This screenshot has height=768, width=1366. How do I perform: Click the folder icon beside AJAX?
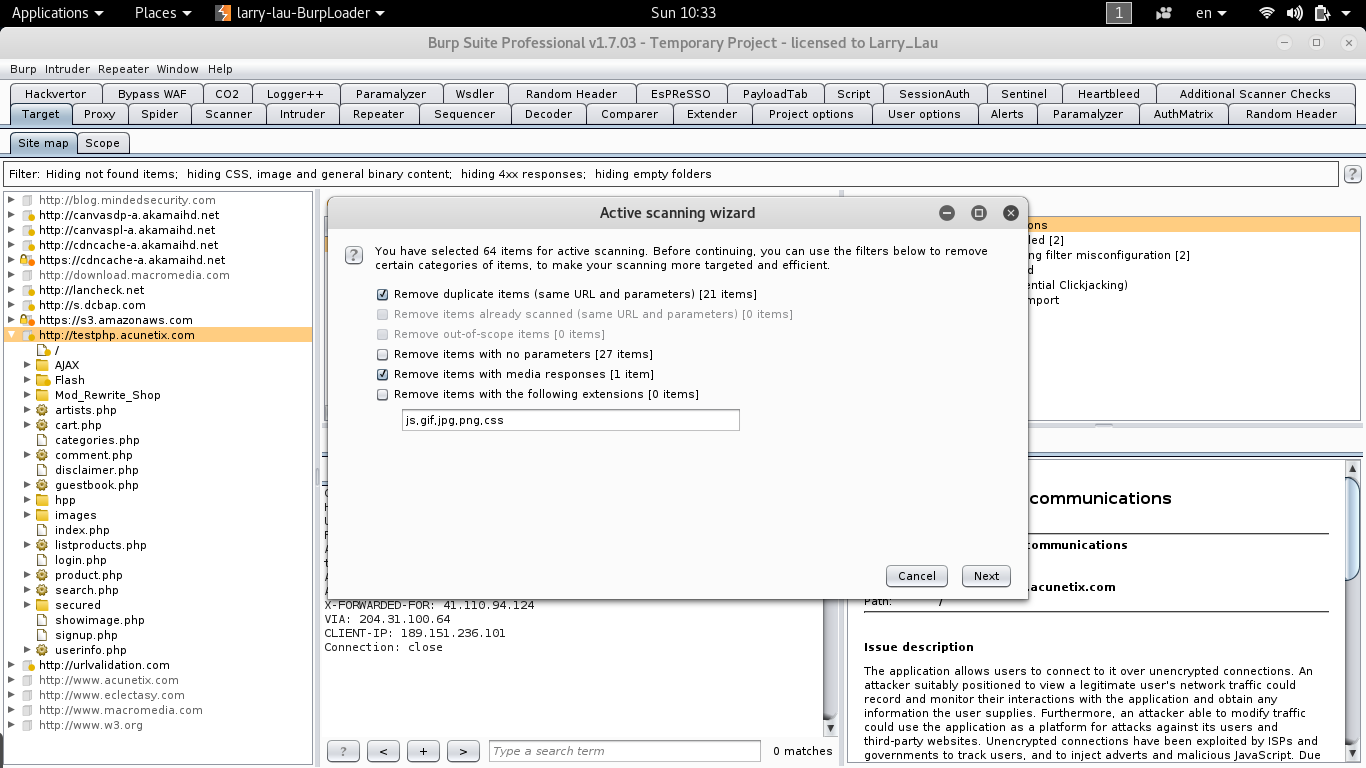pos(43,365)
